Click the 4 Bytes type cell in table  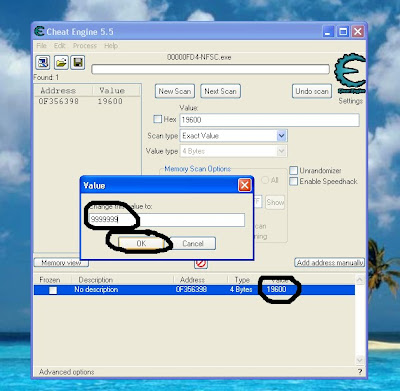coord(241,289)
